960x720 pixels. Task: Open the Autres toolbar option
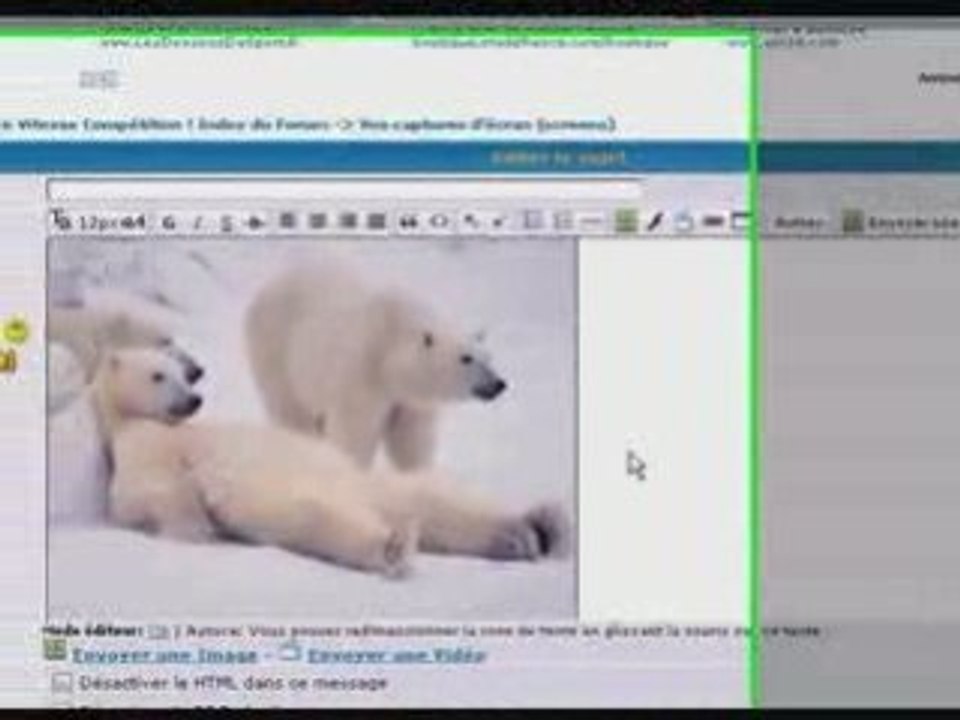tap(798, 223)
